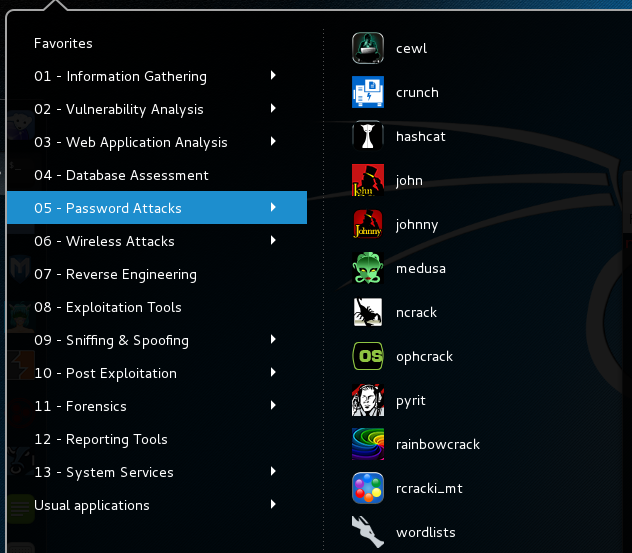632x553 pixels.
Task: Expand Wireless Attacks submenu arrow
Action: click(x=273, y=240)
